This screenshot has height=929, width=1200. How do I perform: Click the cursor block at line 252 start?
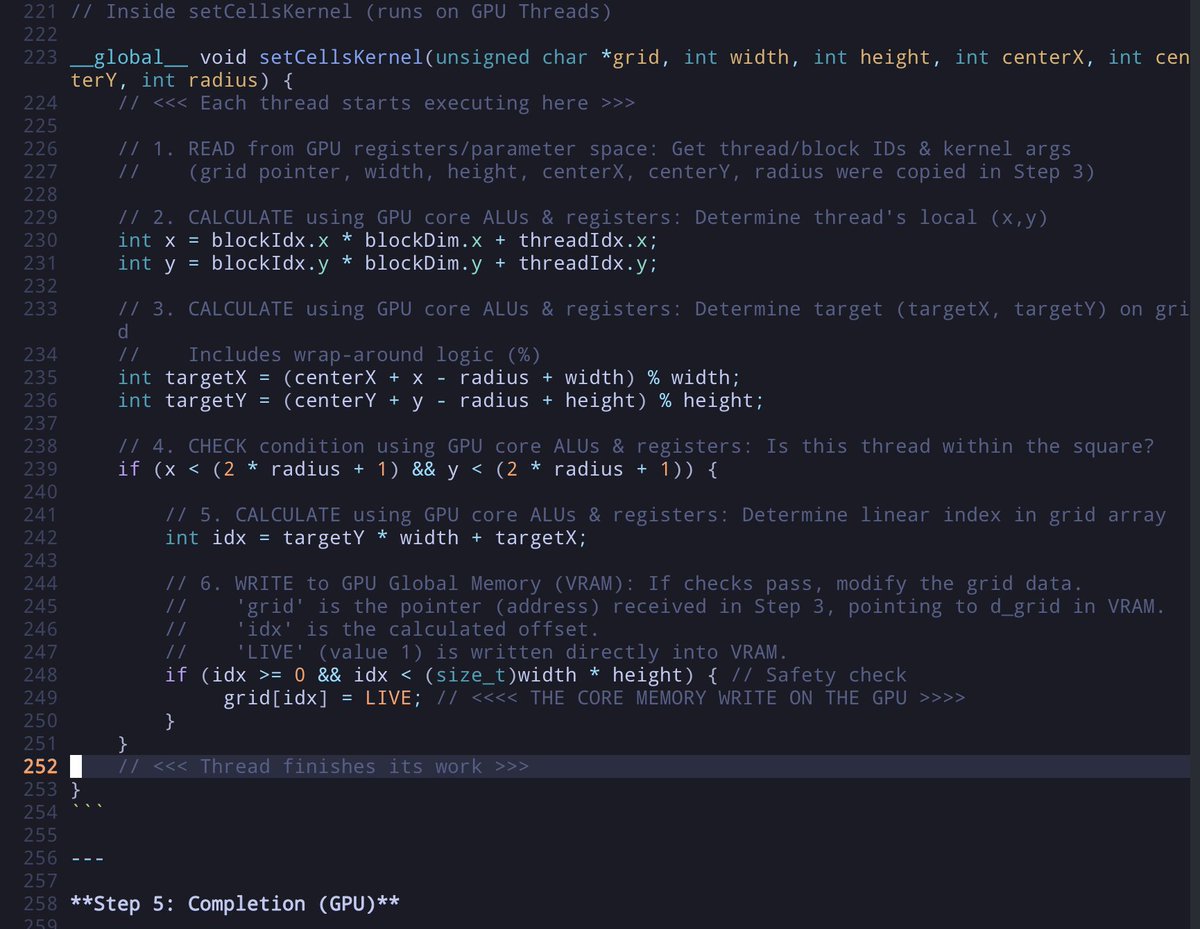pyautogui.click(x=76, y=767)
